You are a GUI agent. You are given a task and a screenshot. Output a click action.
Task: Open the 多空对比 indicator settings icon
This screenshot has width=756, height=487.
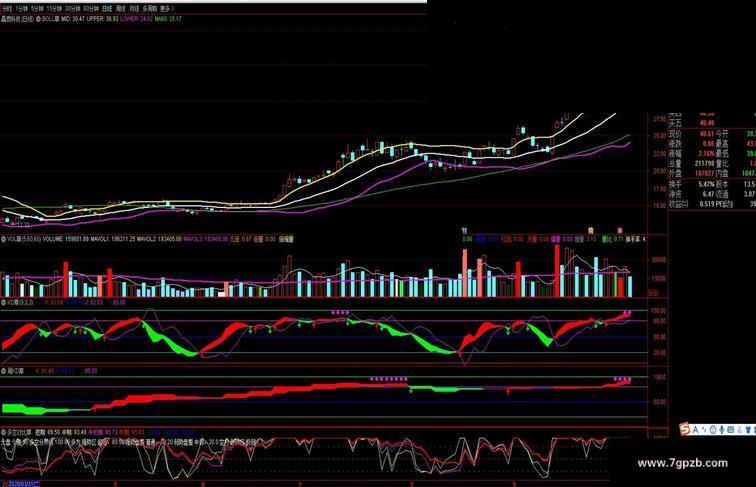click(3, 433)
